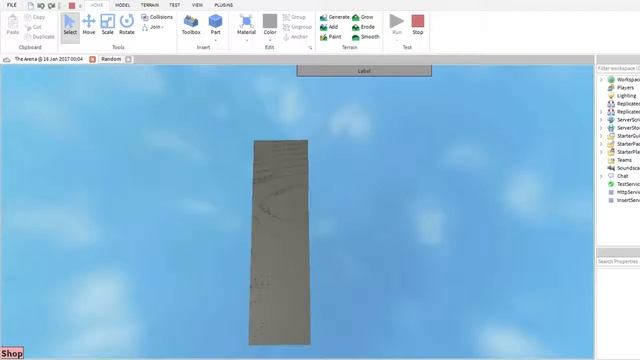Click the Cut scissors button

click(33, 27)
